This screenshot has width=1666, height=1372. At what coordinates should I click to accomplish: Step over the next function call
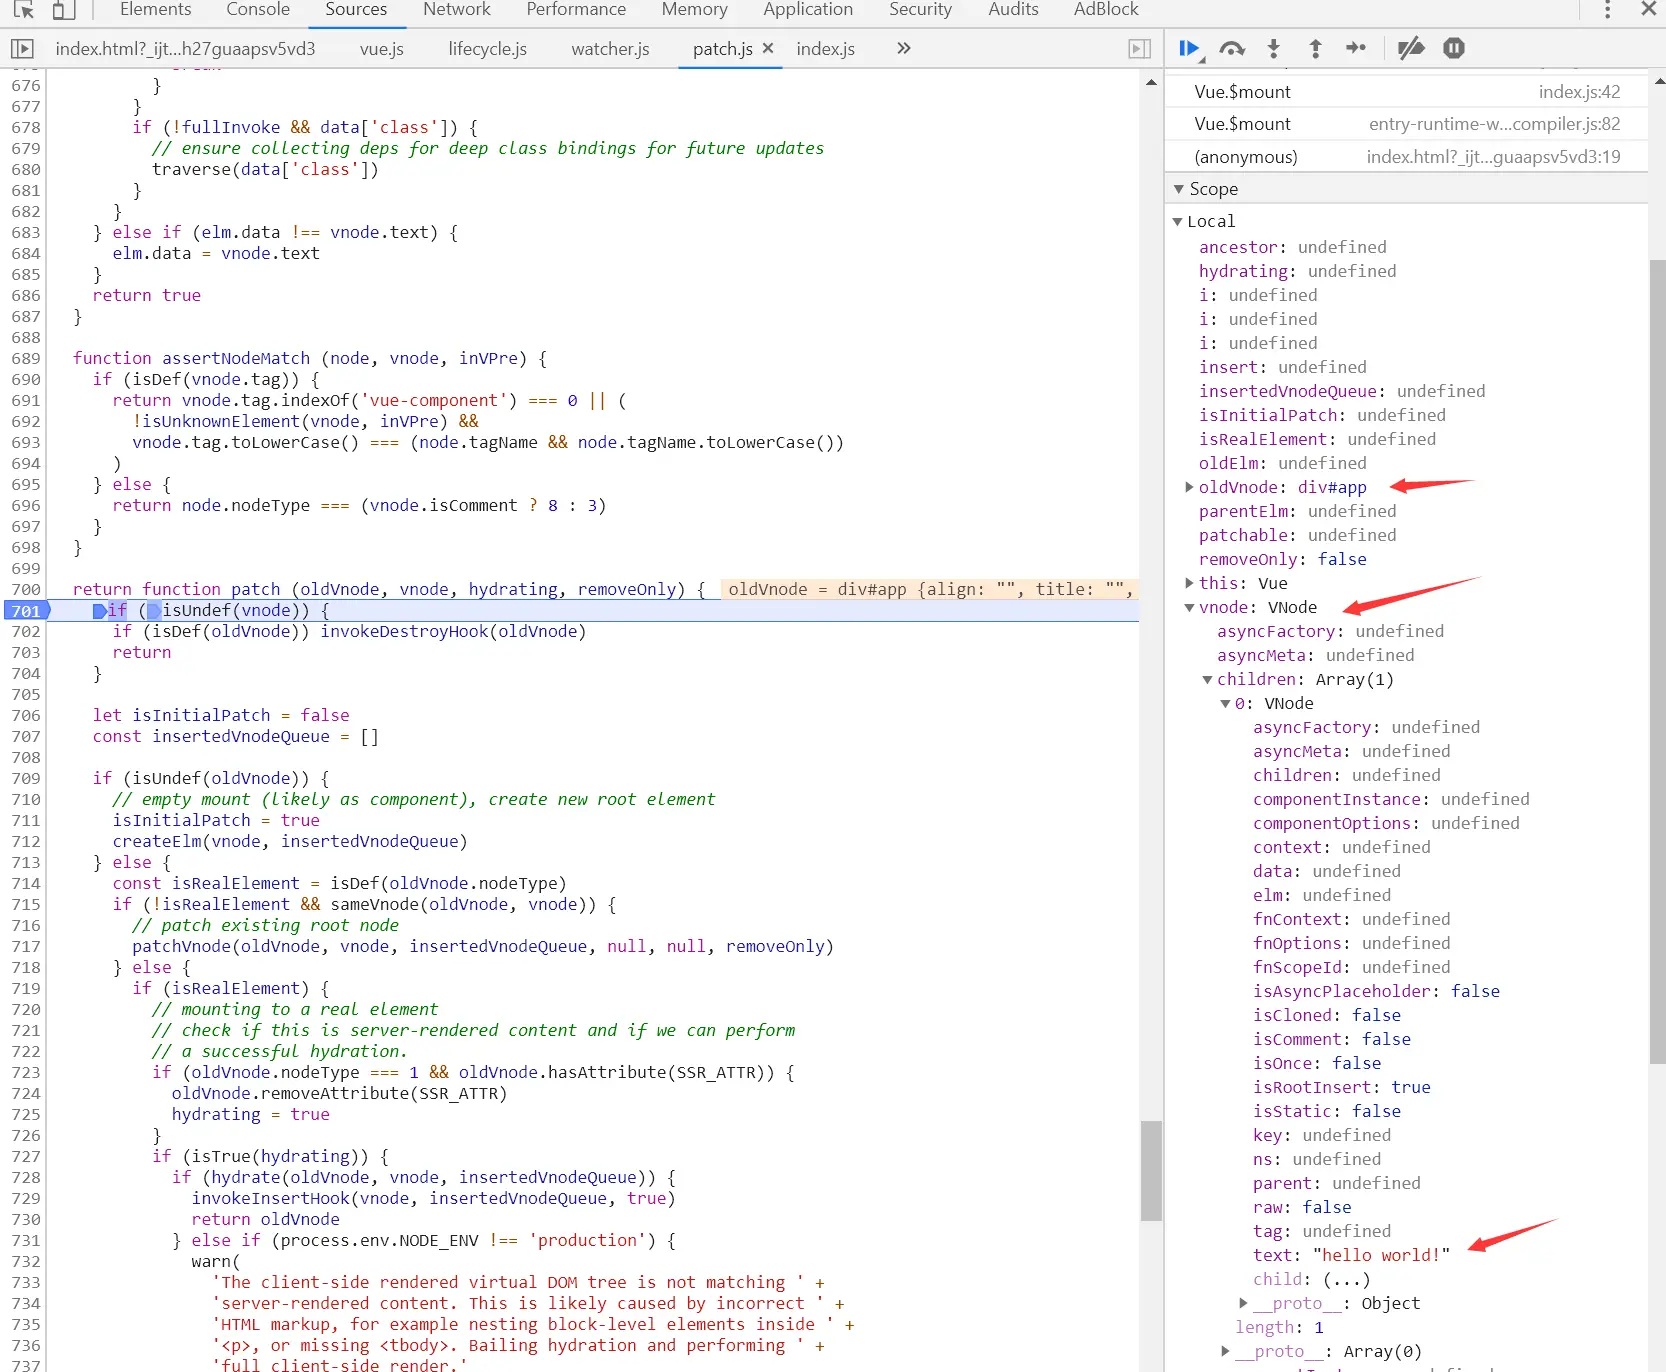pyautogui.click(x=1232, y=48)
